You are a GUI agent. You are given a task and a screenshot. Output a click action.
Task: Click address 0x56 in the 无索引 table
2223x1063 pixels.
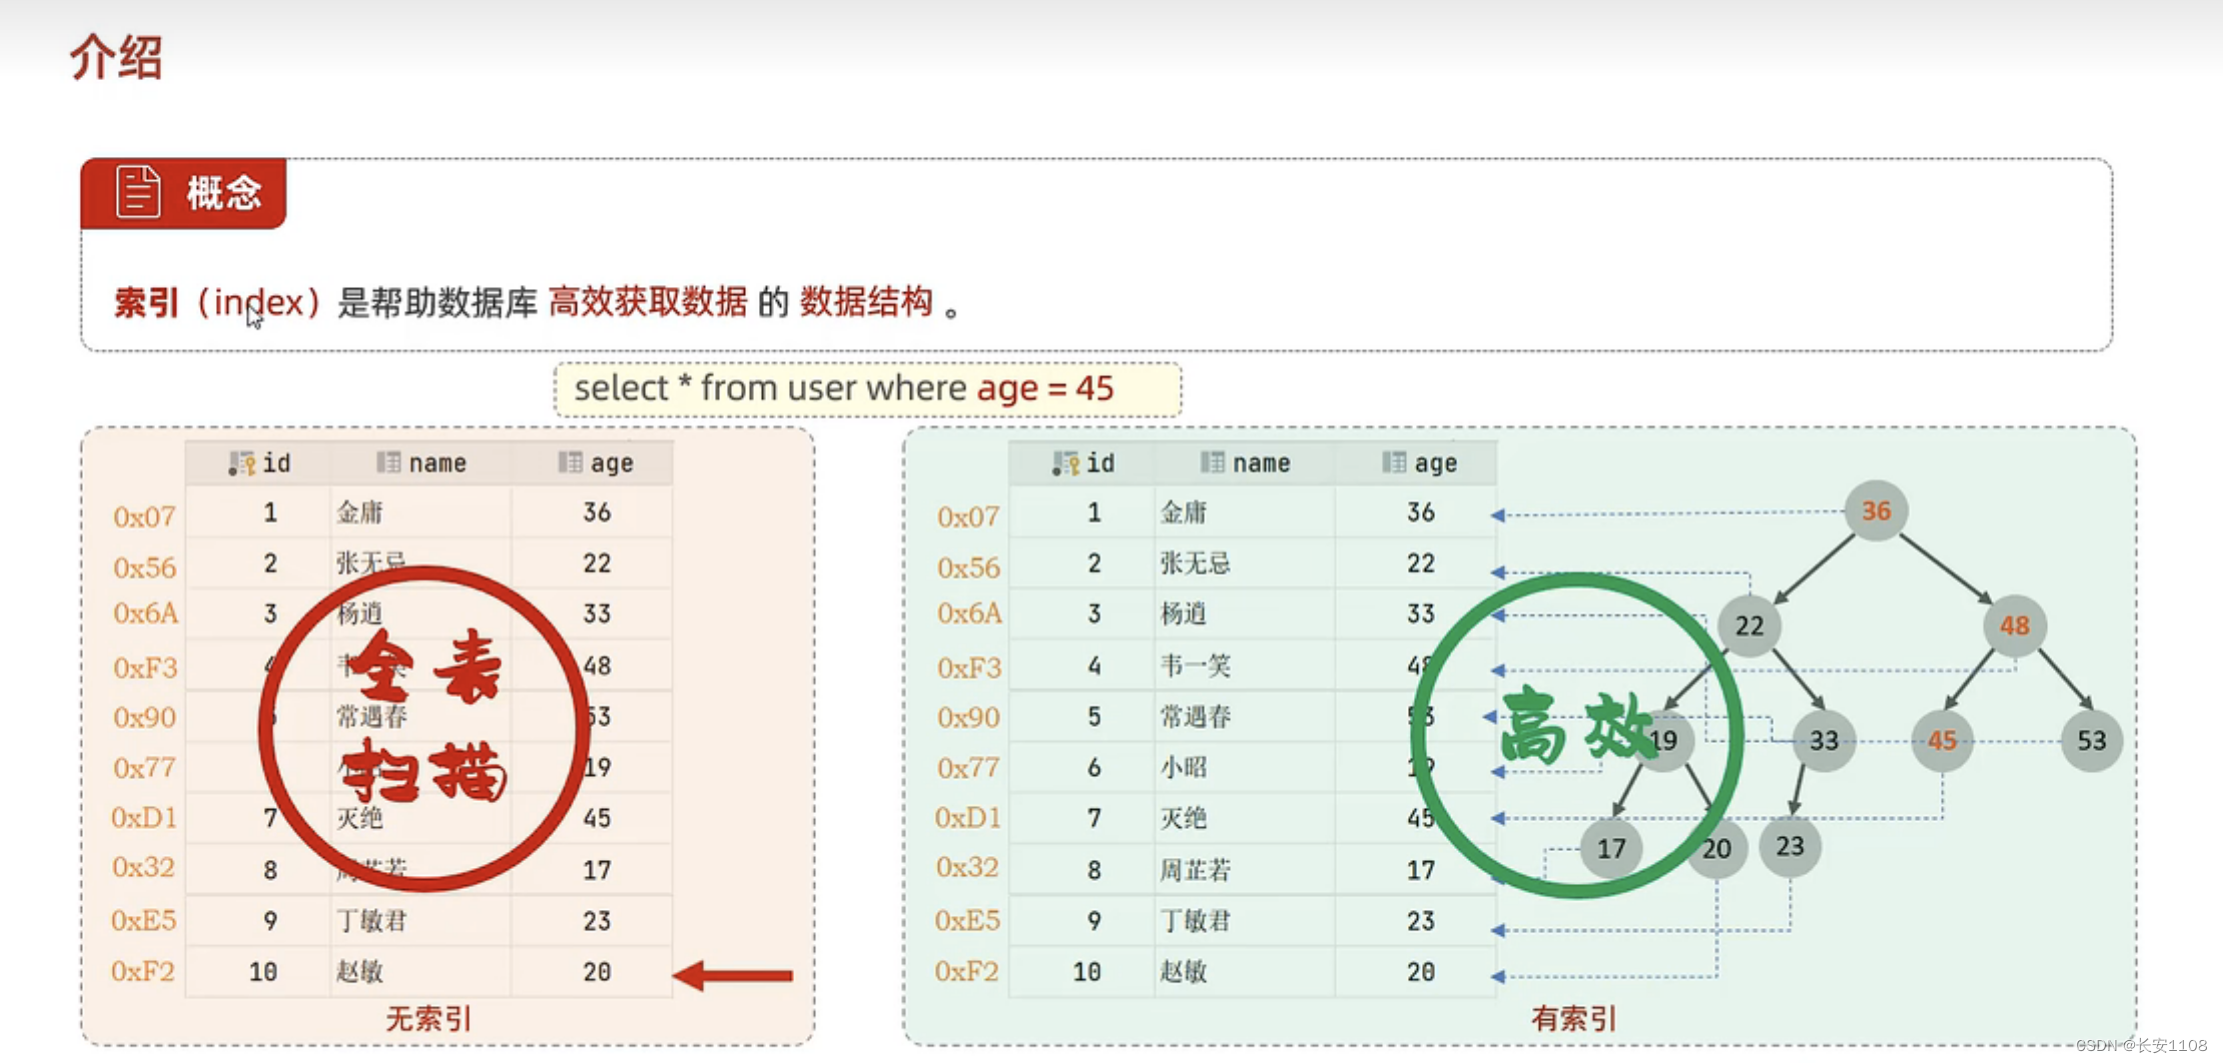[x=144, y=568]
